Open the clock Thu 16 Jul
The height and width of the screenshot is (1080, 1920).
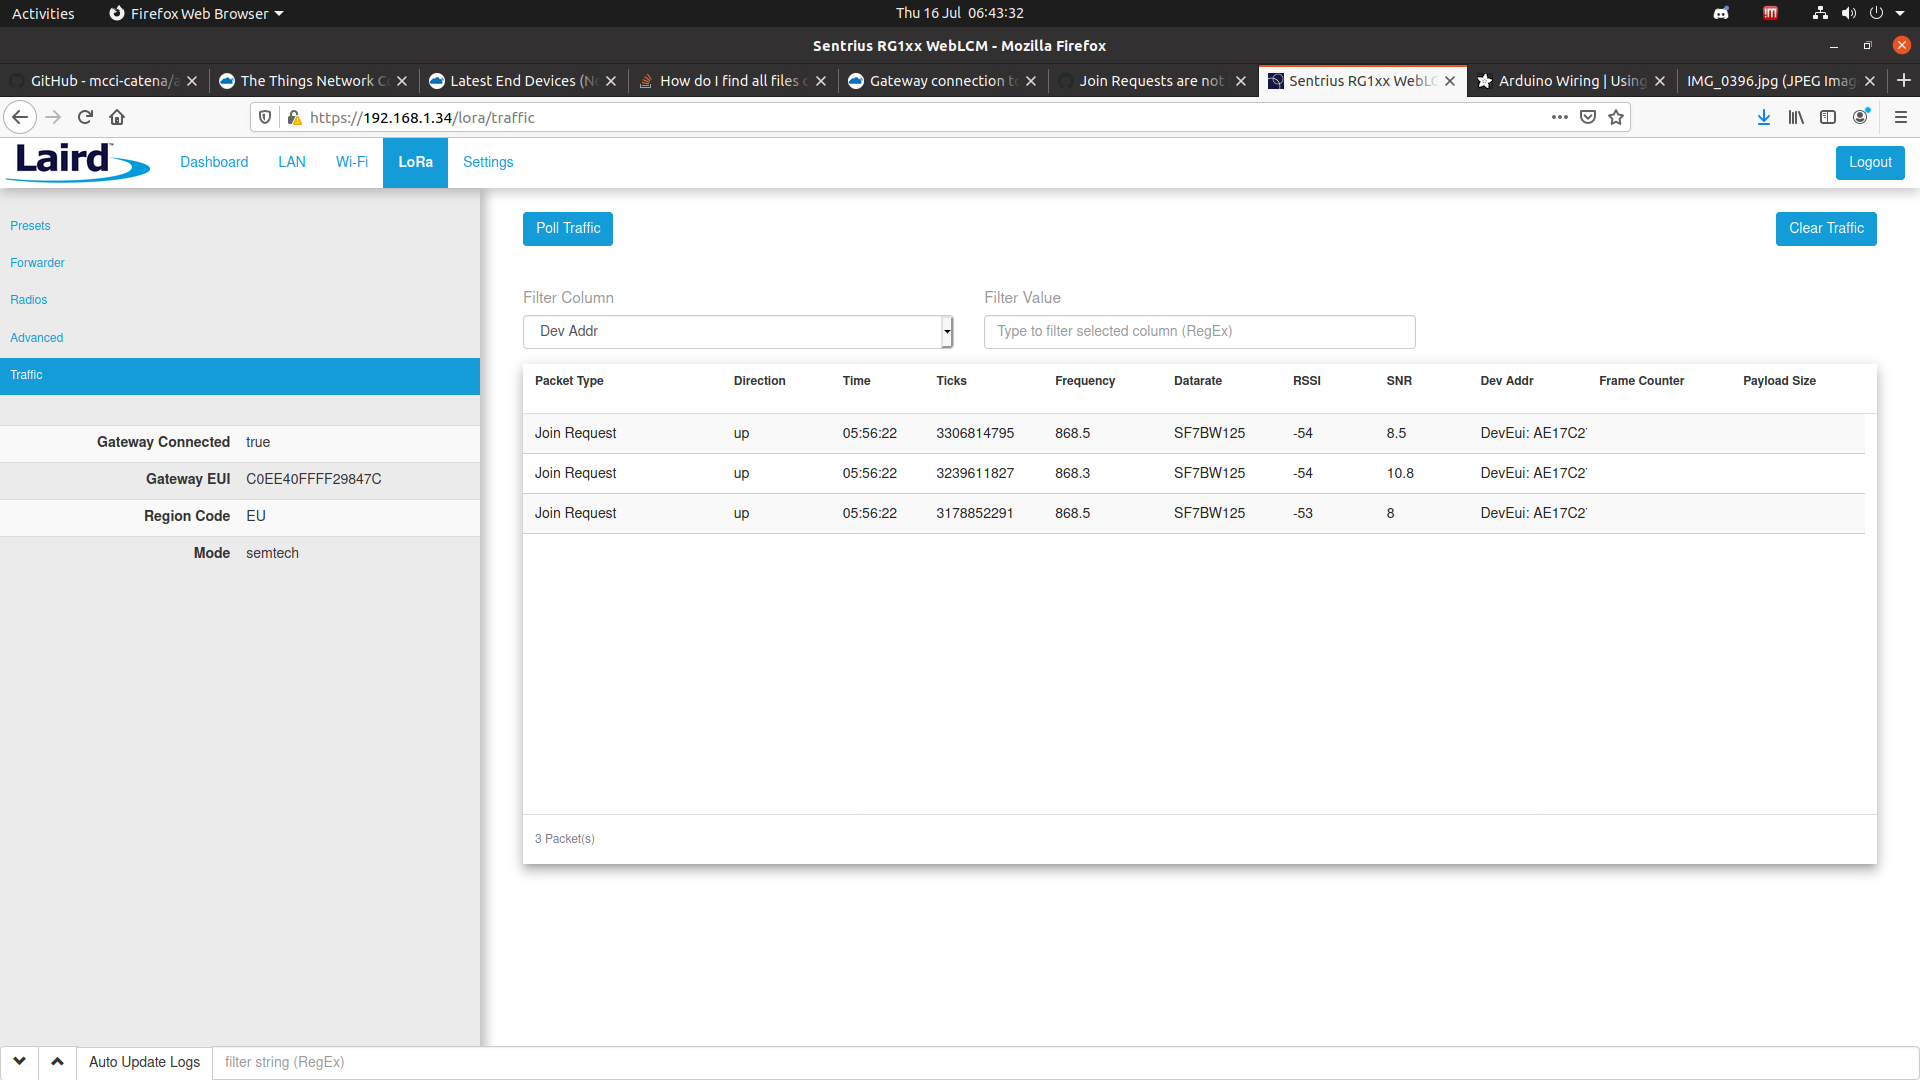pos(959,13)
